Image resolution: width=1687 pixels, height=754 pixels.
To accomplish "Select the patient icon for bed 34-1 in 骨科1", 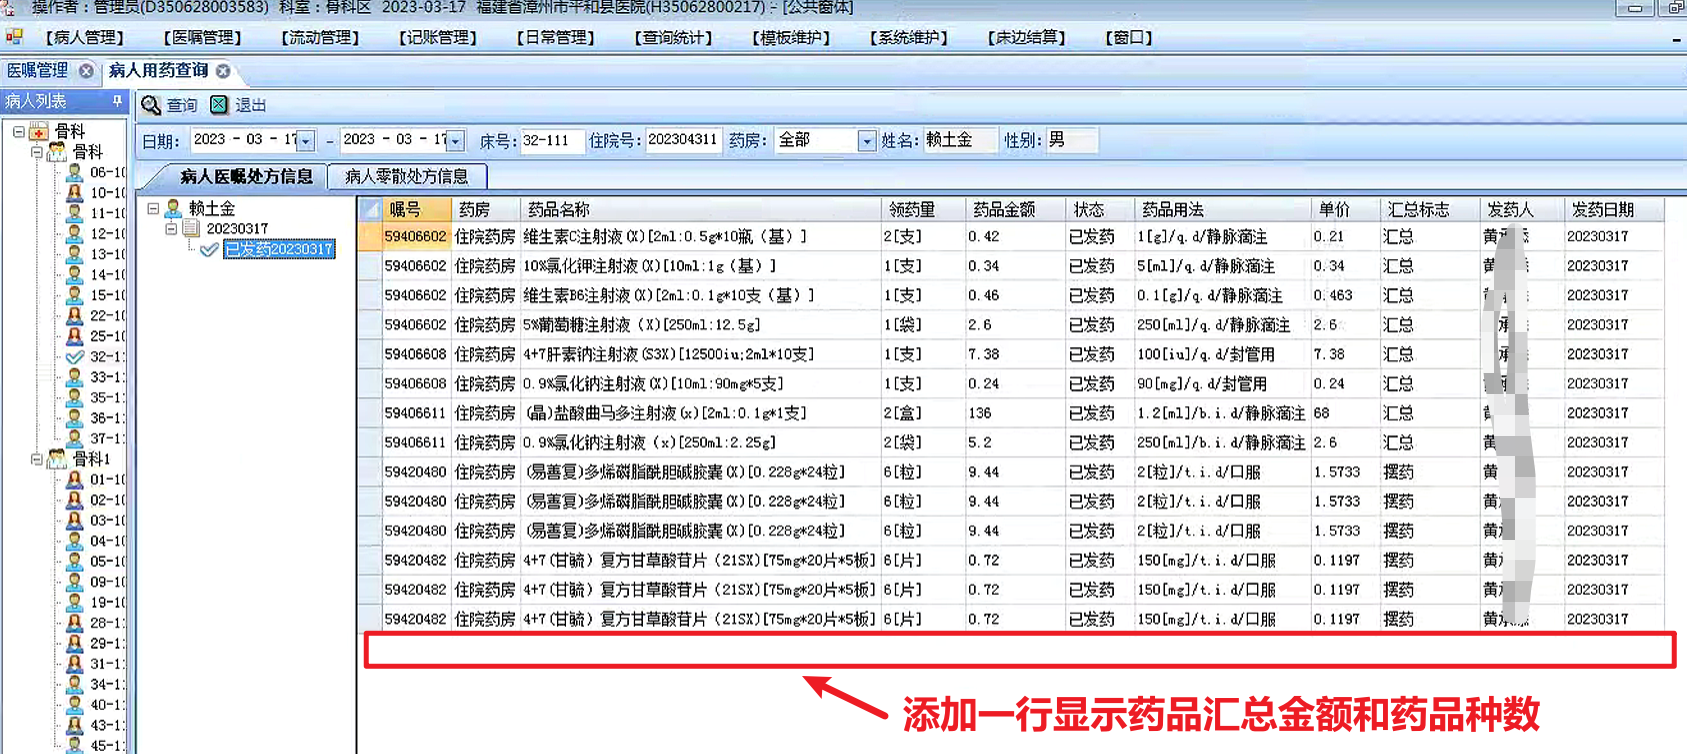I will pos(75,684).
